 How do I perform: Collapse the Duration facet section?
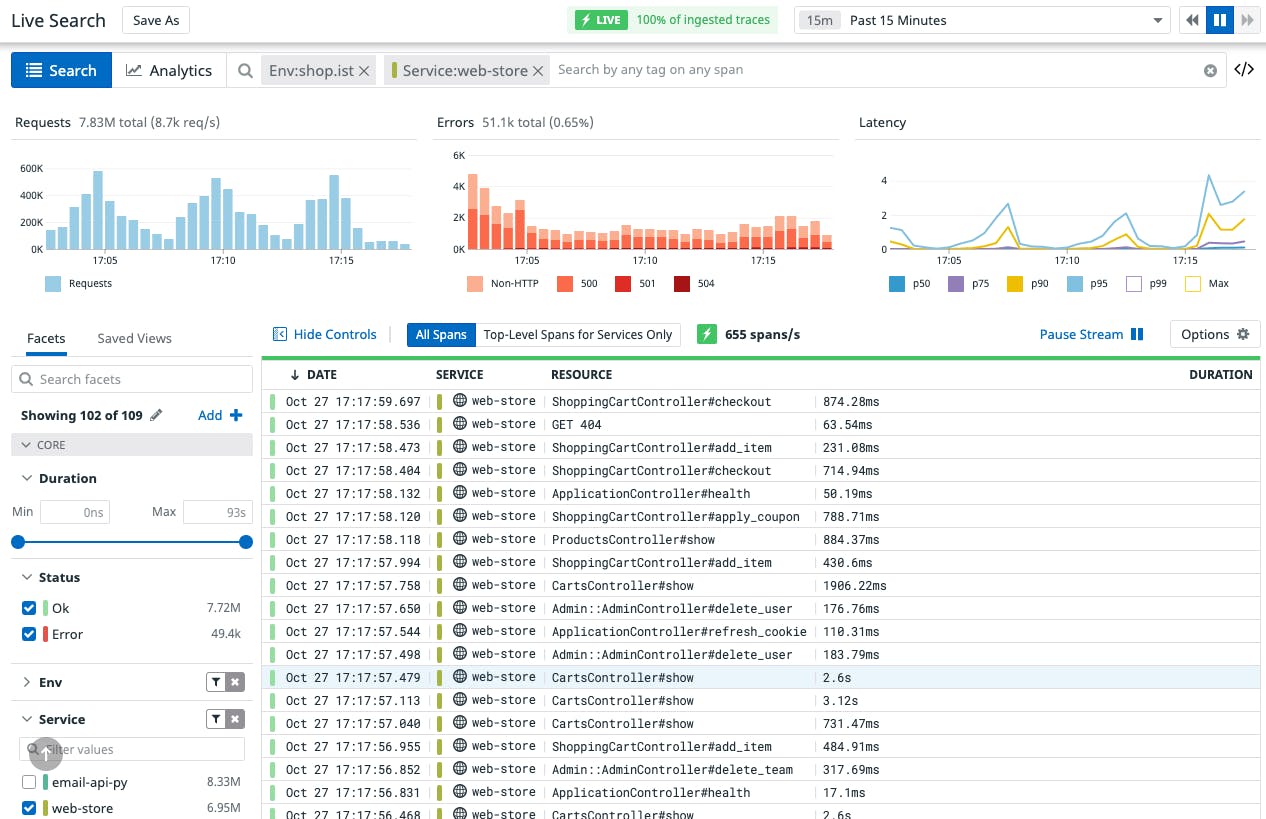coord(27,478)
